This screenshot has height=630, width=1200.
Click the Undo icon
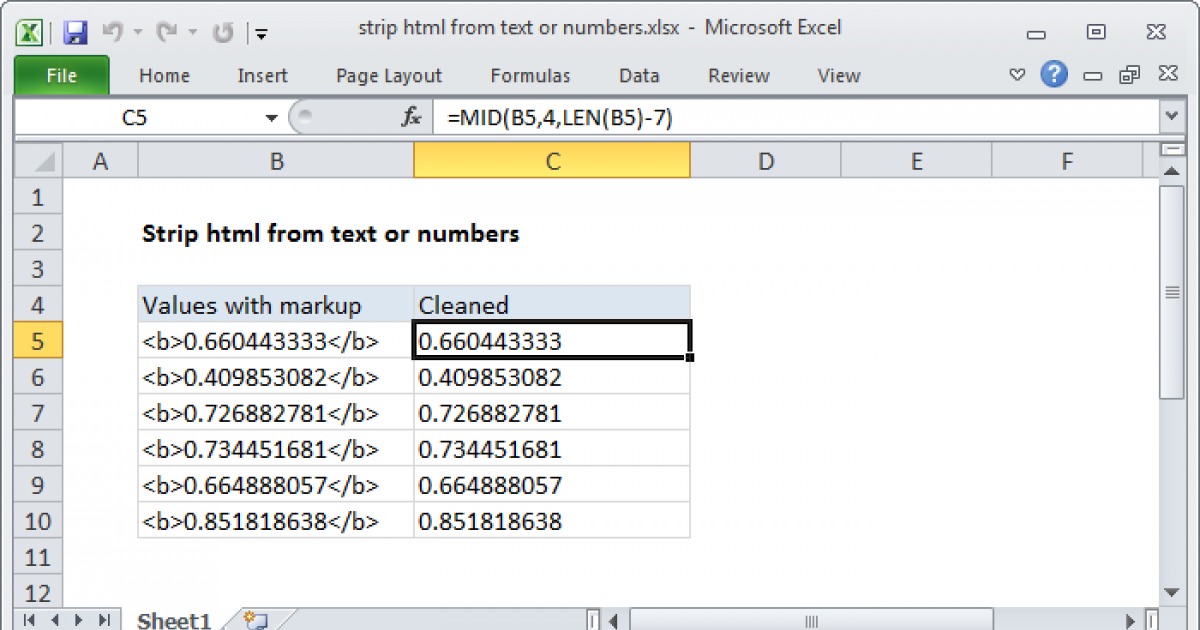click(x=113, y=32)
